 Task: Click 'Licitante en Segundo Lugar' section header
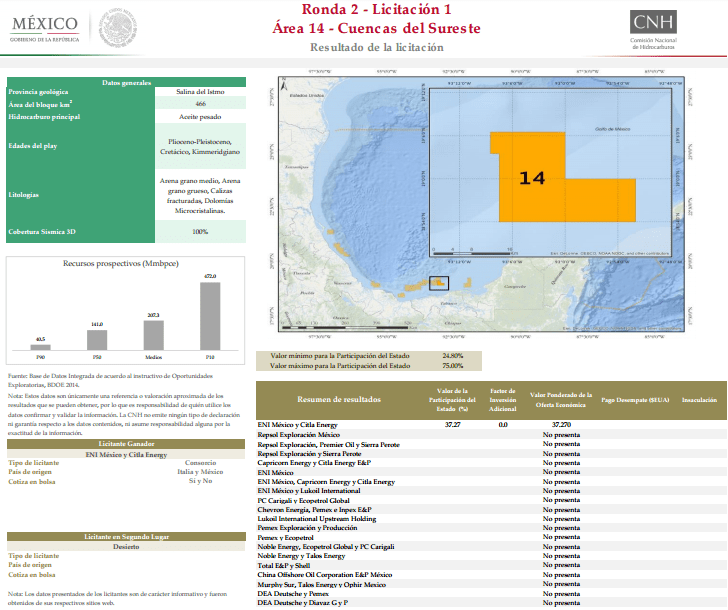(x=126, y=537)
